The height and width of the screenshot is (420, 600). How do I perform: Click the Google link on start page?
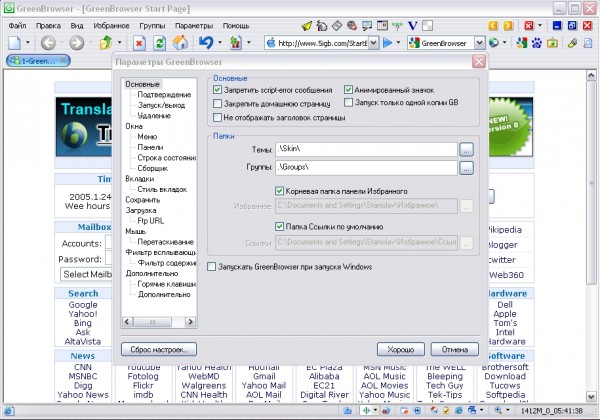[x=83, y=305]
